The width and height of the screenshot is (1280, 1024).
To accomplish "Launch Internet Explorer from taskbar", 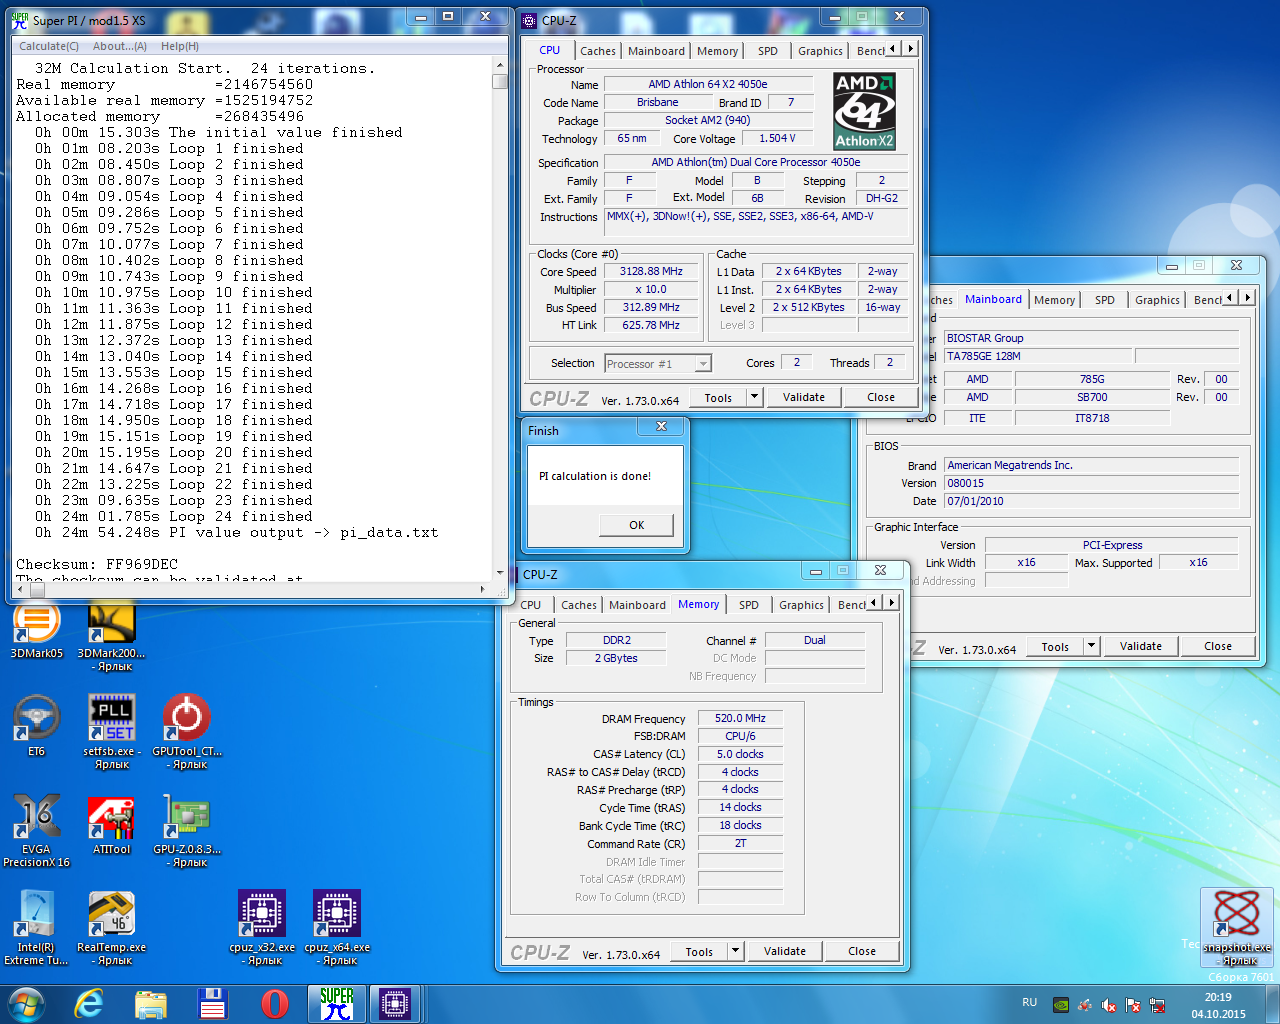I will click(89, 1004).
